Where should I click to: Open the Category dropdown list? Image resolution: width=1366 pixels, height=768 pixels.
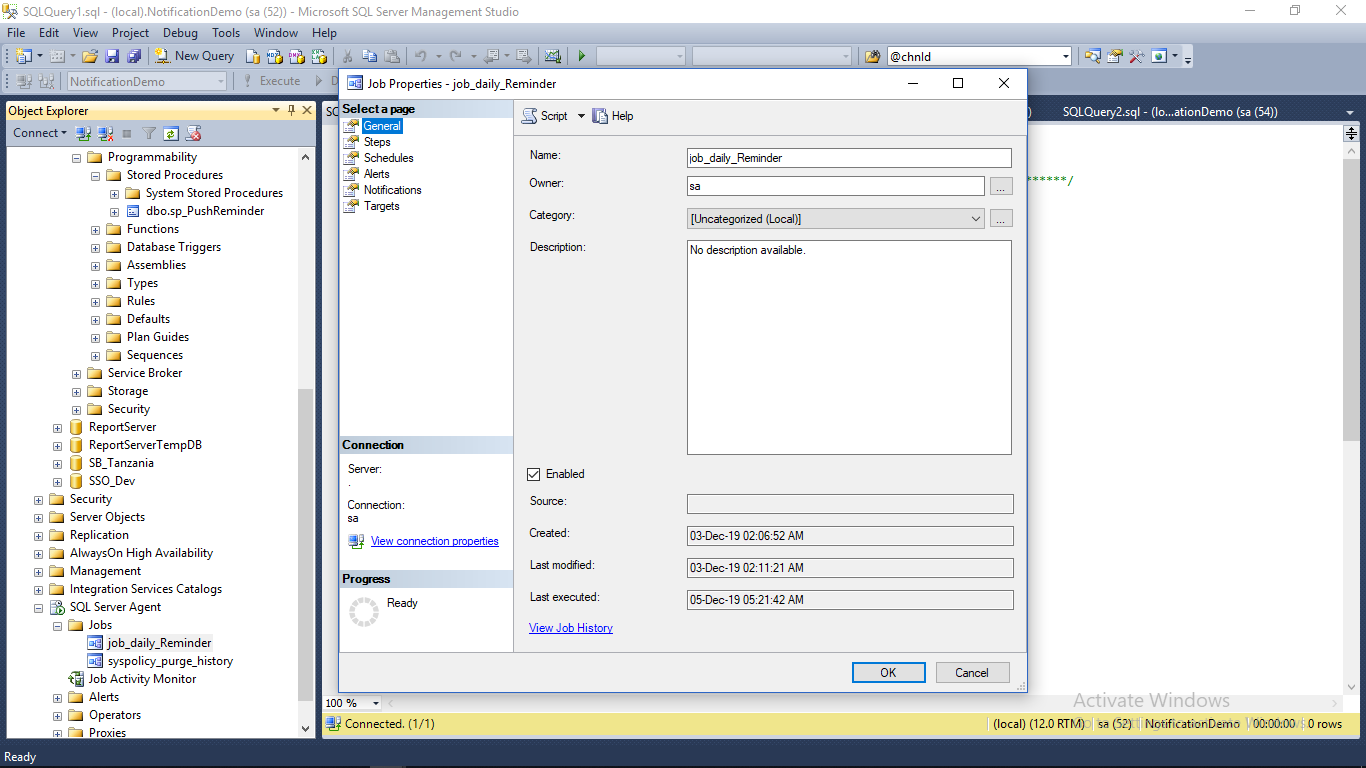pos(976,219)
